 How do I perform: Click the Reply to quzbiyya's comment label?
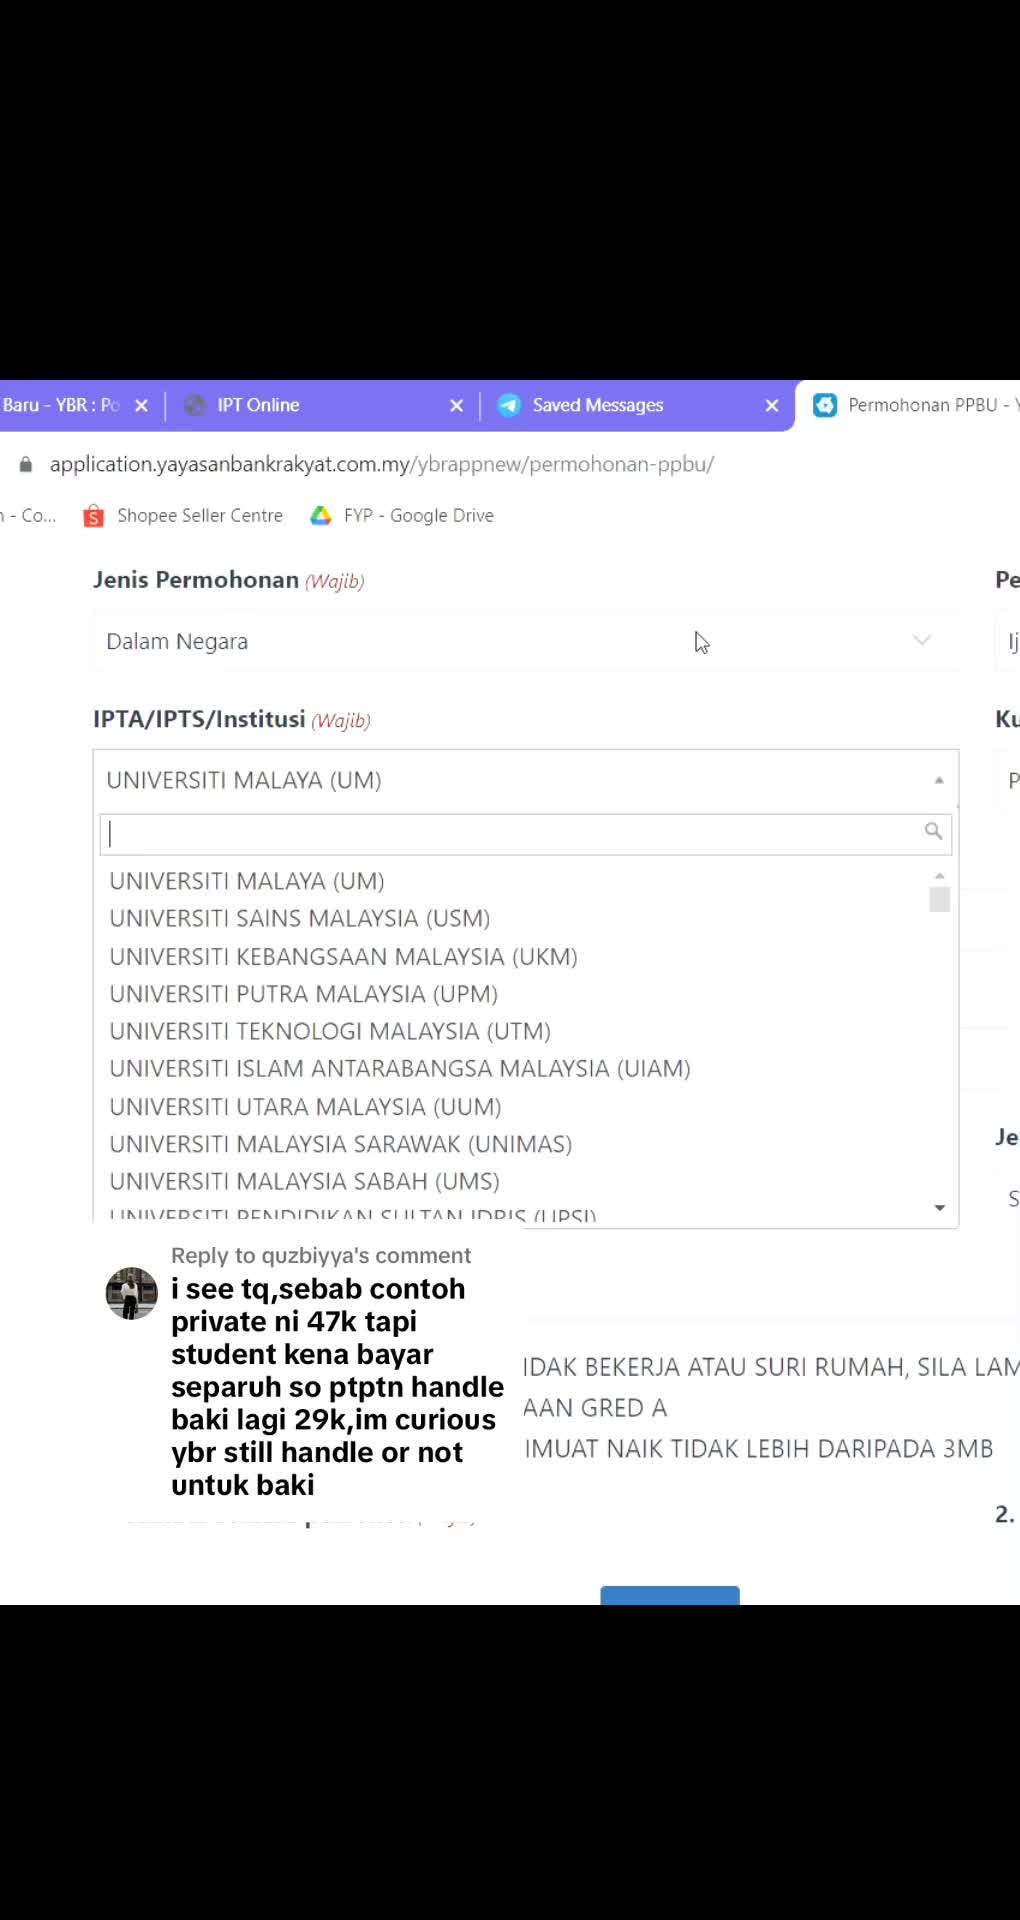pyautogui.click(x=321, y=1256)
